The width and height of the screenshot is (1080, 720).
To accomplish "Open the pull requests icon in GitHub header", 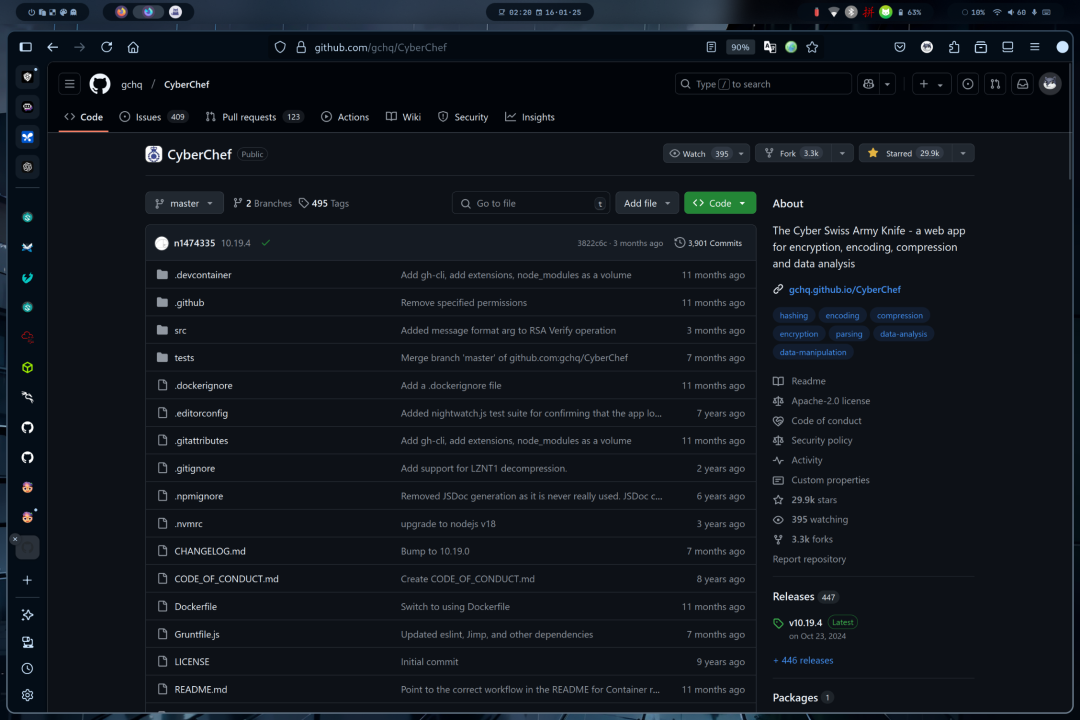I will (x=995, y=84).
